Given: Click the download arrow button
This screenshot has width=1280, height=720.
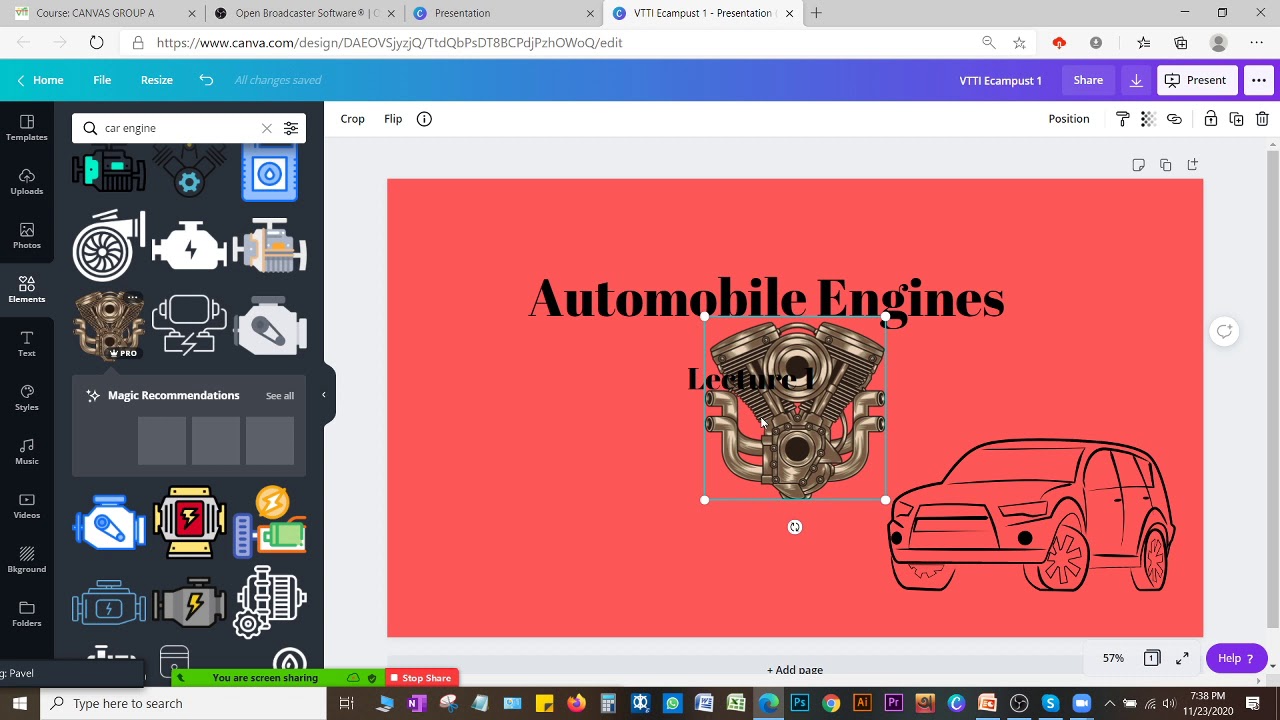Looking at the screenshot, I should pos(1136,80).
